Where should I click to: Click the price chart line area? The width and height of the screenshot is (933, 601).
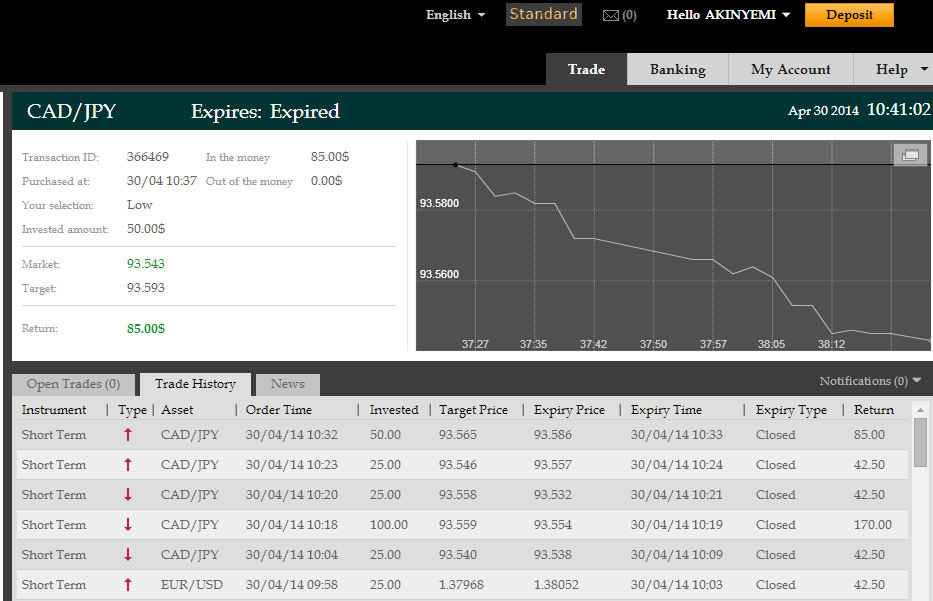(674, 245)
